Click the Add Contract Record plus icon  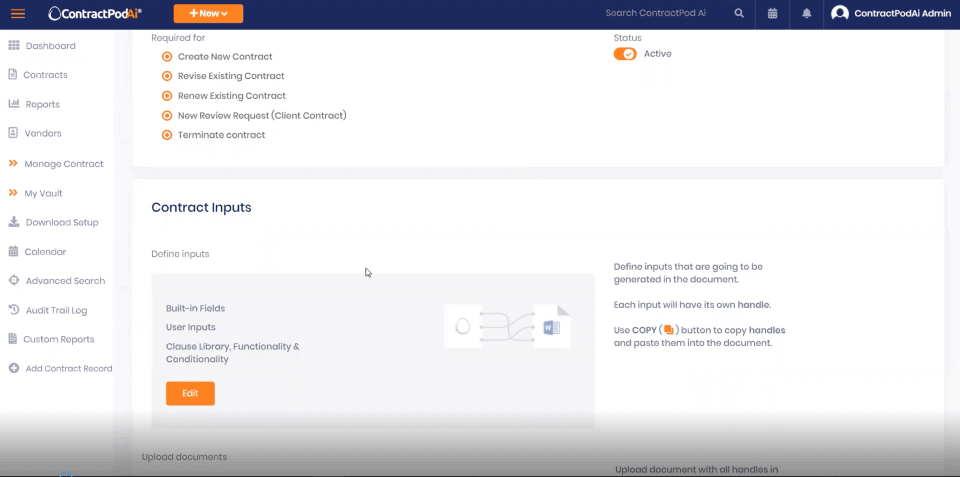(13, 368)
